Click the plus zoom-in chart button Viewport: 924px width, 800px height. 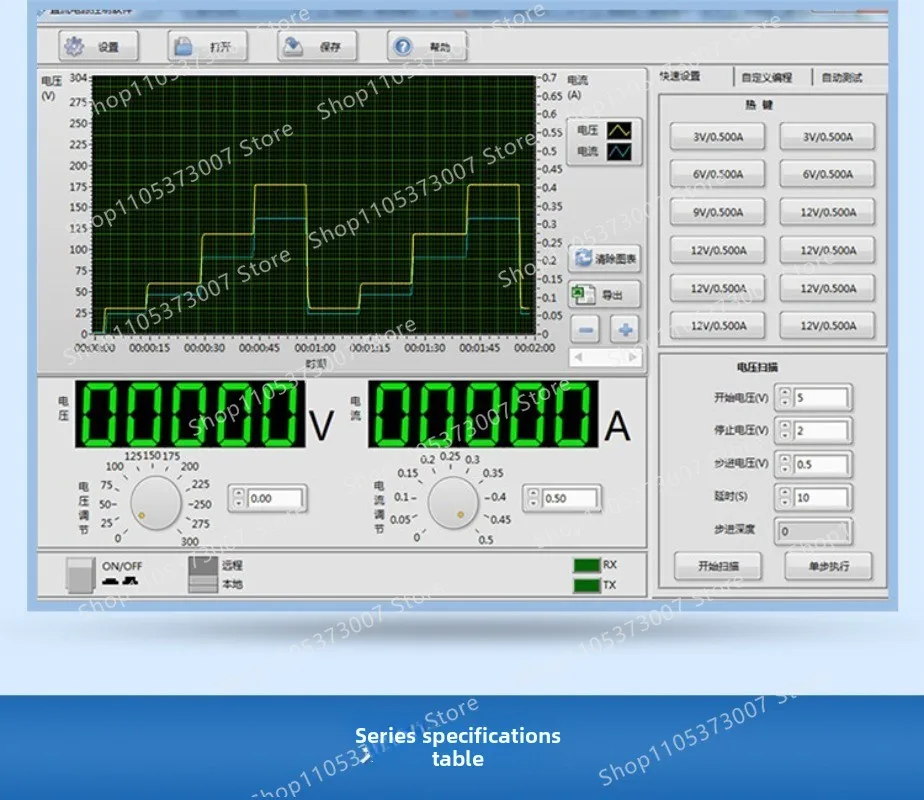coord(625,330)
